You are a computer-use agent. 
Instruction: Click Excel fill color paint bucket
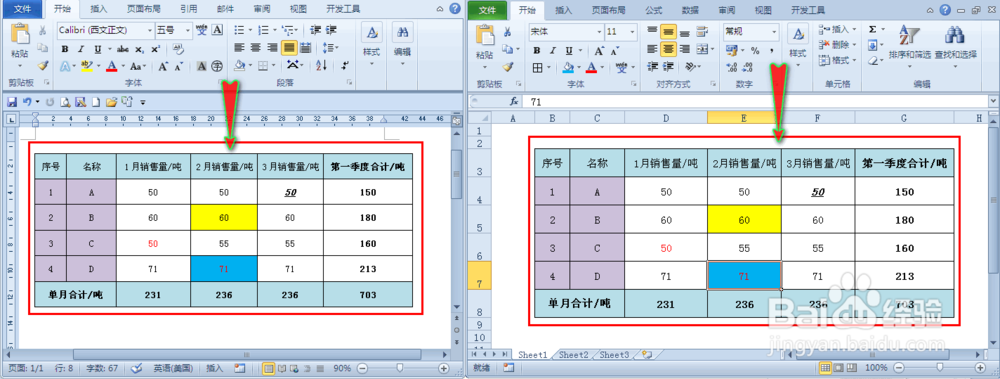[568, 67]
